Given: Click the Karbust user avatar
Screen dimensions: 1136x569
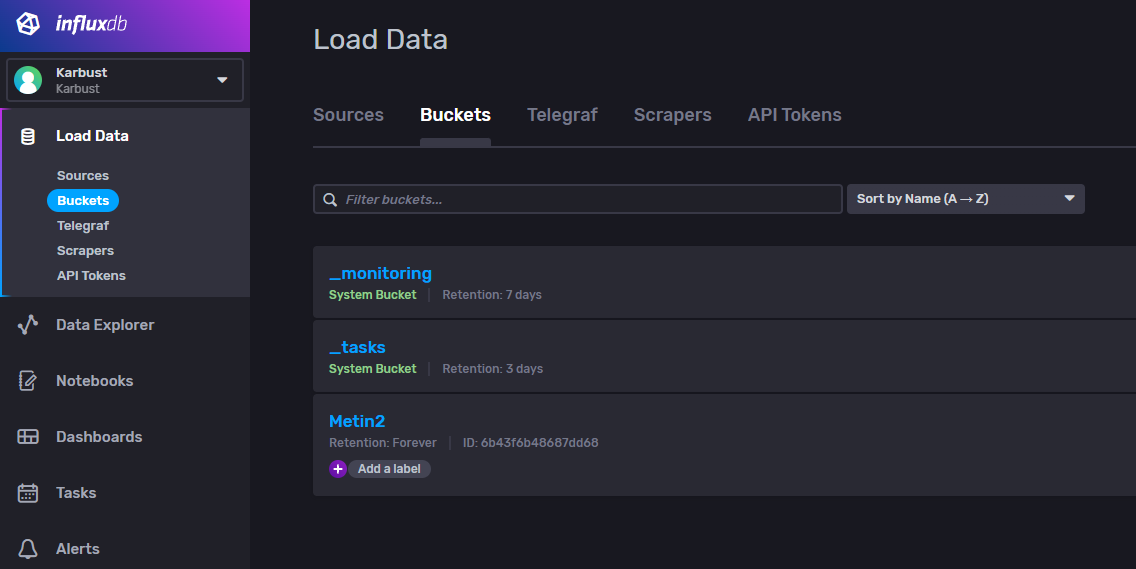Looking at the screenshot, I should coord(28,80).
